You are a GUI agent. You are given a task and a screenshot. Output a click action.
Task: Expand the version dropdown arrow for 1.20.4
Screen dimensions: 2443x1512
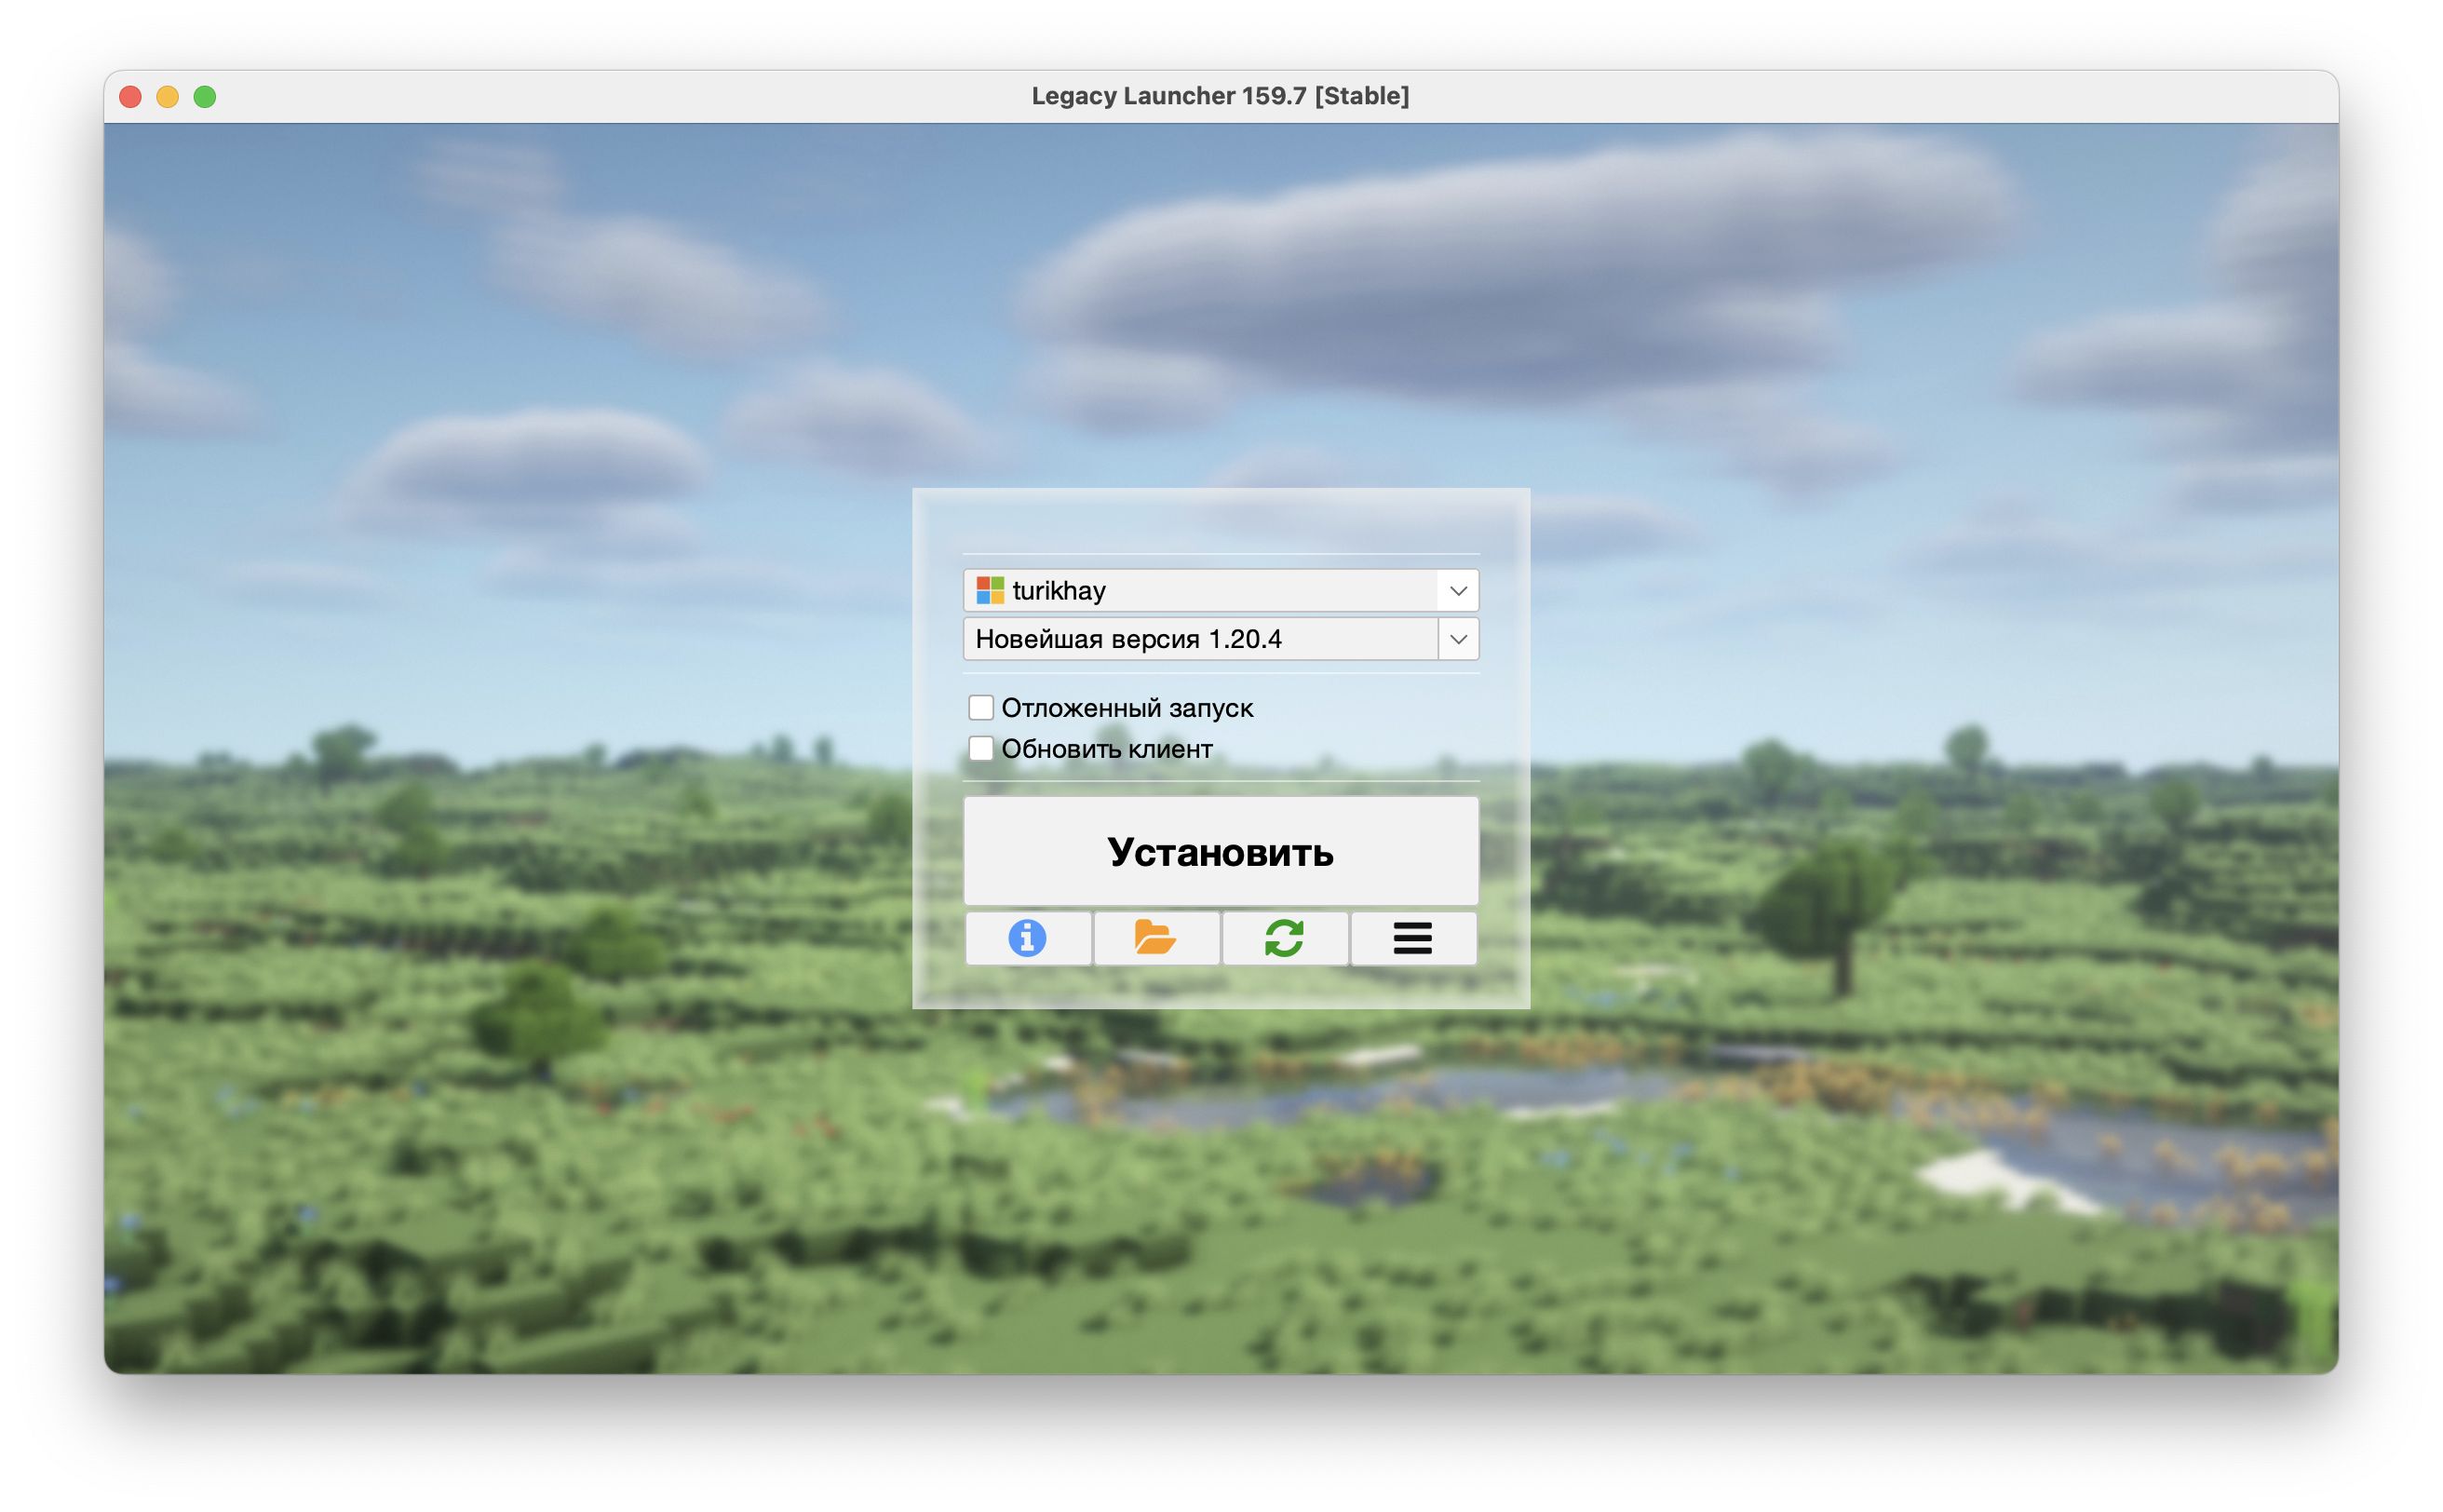coord(1458,639)
